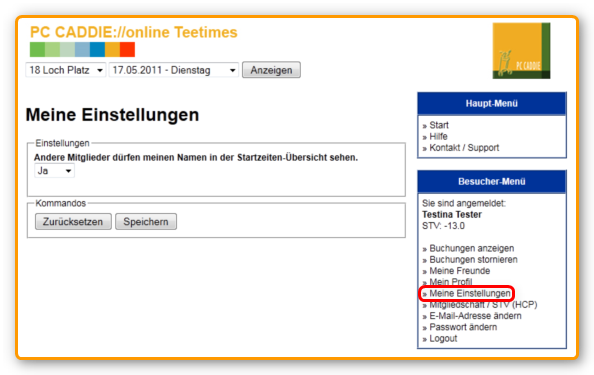The width and height of the screenshot is (594, 375).
Task: Open Kontakt / Support link
Action: 464,148
